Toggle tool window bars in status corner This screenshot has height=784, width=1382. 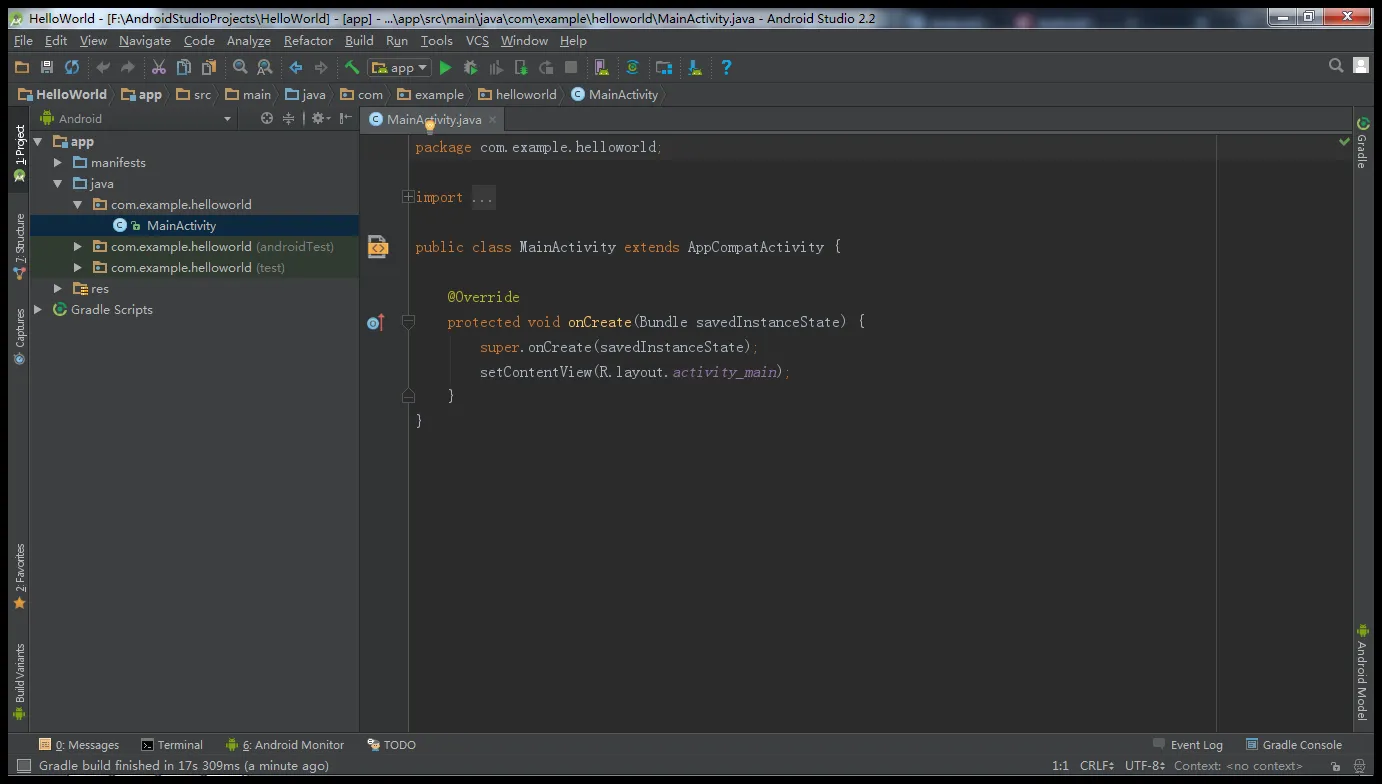23,766
